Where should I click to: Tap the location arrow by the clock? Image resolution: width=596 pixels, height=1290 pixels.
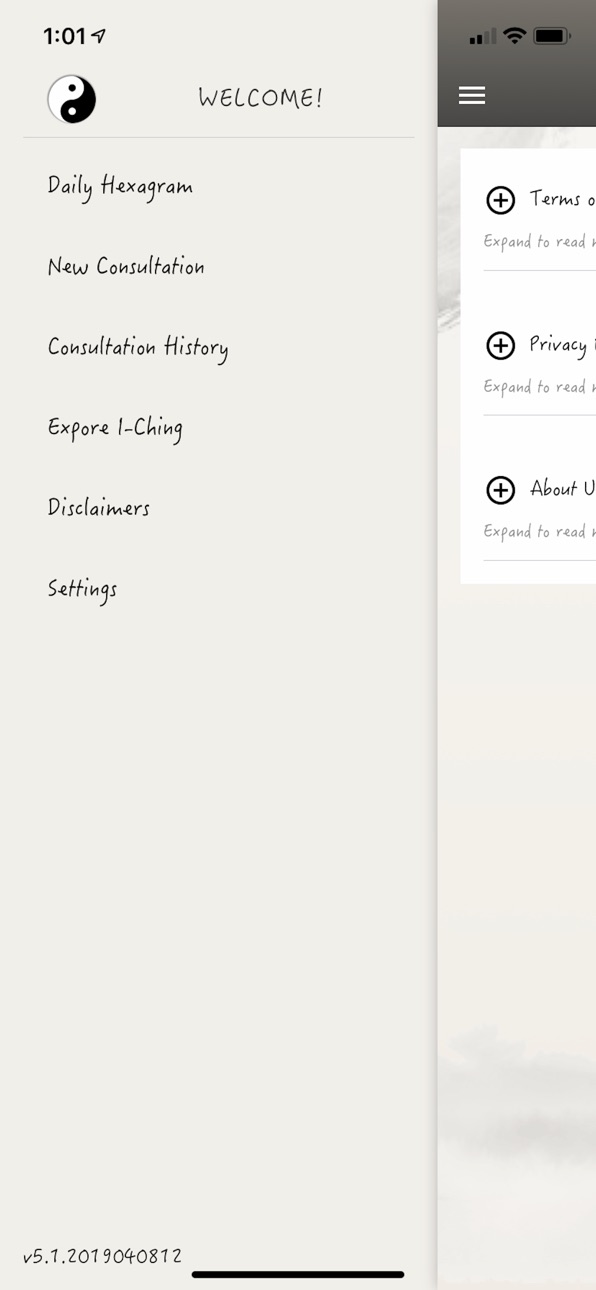(x=98, y=36)
